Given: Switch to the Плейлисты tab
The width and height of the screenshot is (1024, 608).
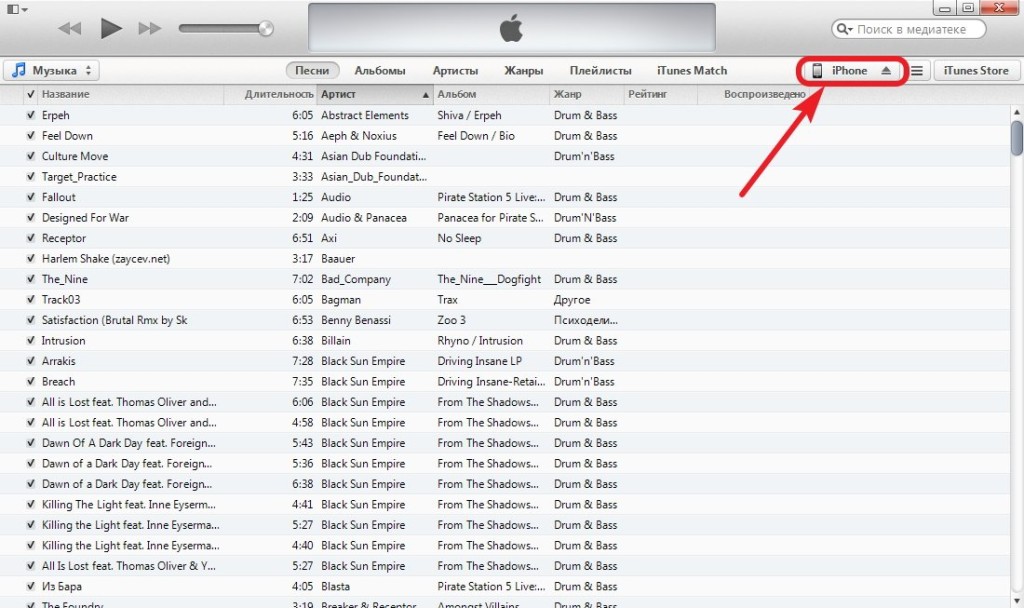Looking at the screenshot, I should coord(600,71).
